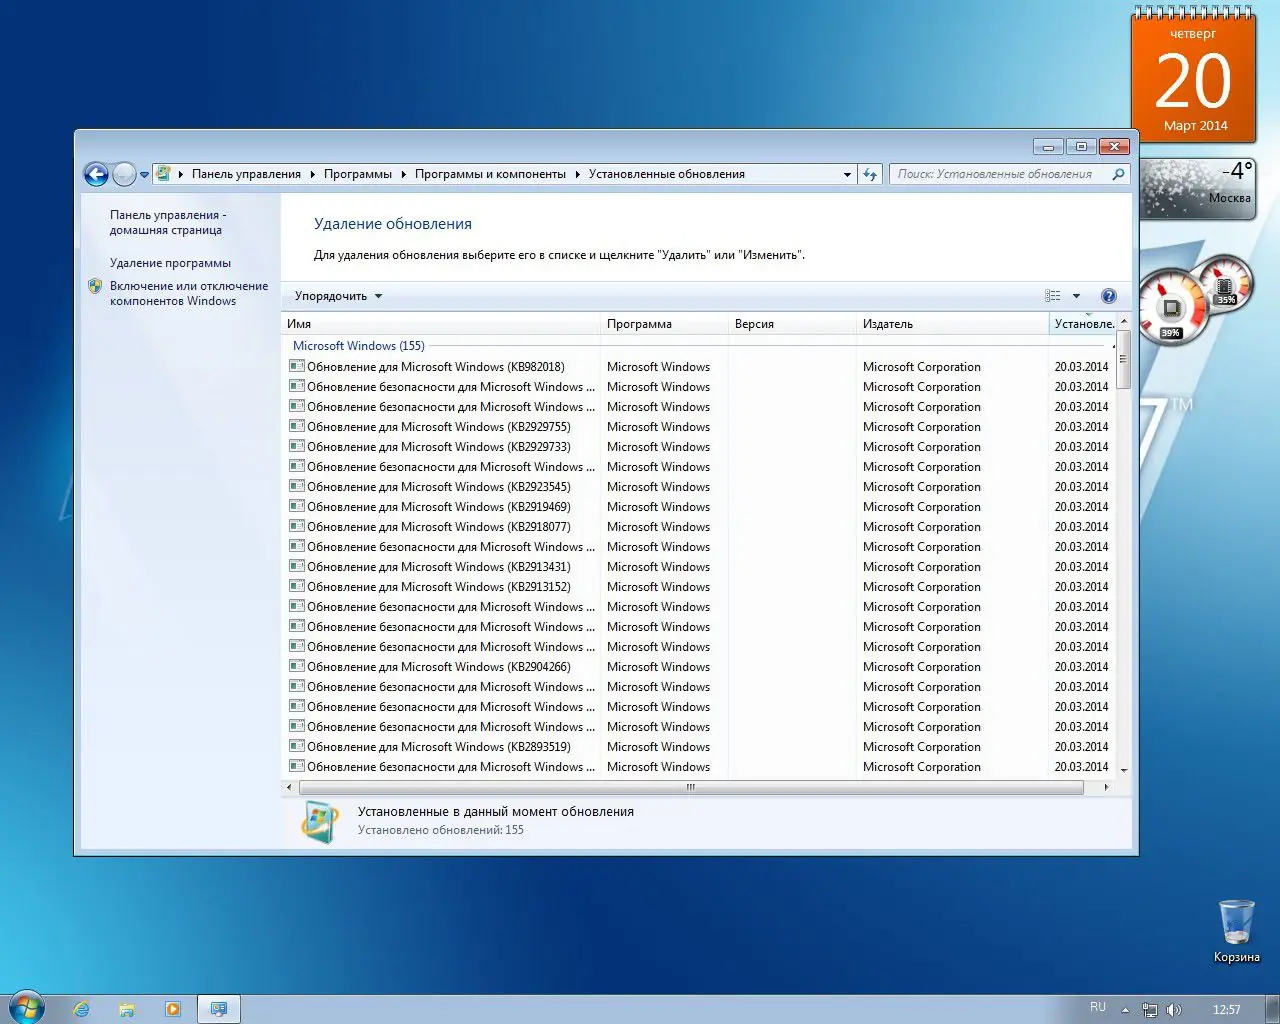The width and height of the screenshot is (1280, 1024).
Task: Click the magnifier search icon
Action: (1119, 174)
